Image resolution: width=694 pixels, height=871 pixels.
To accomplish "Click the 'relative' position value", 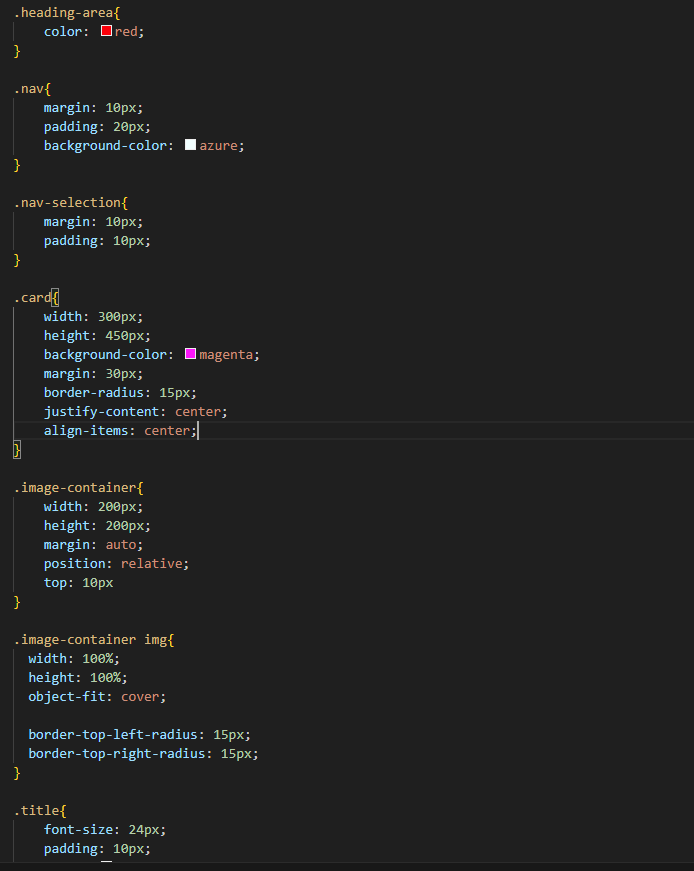I will click(x=151, y=563).
